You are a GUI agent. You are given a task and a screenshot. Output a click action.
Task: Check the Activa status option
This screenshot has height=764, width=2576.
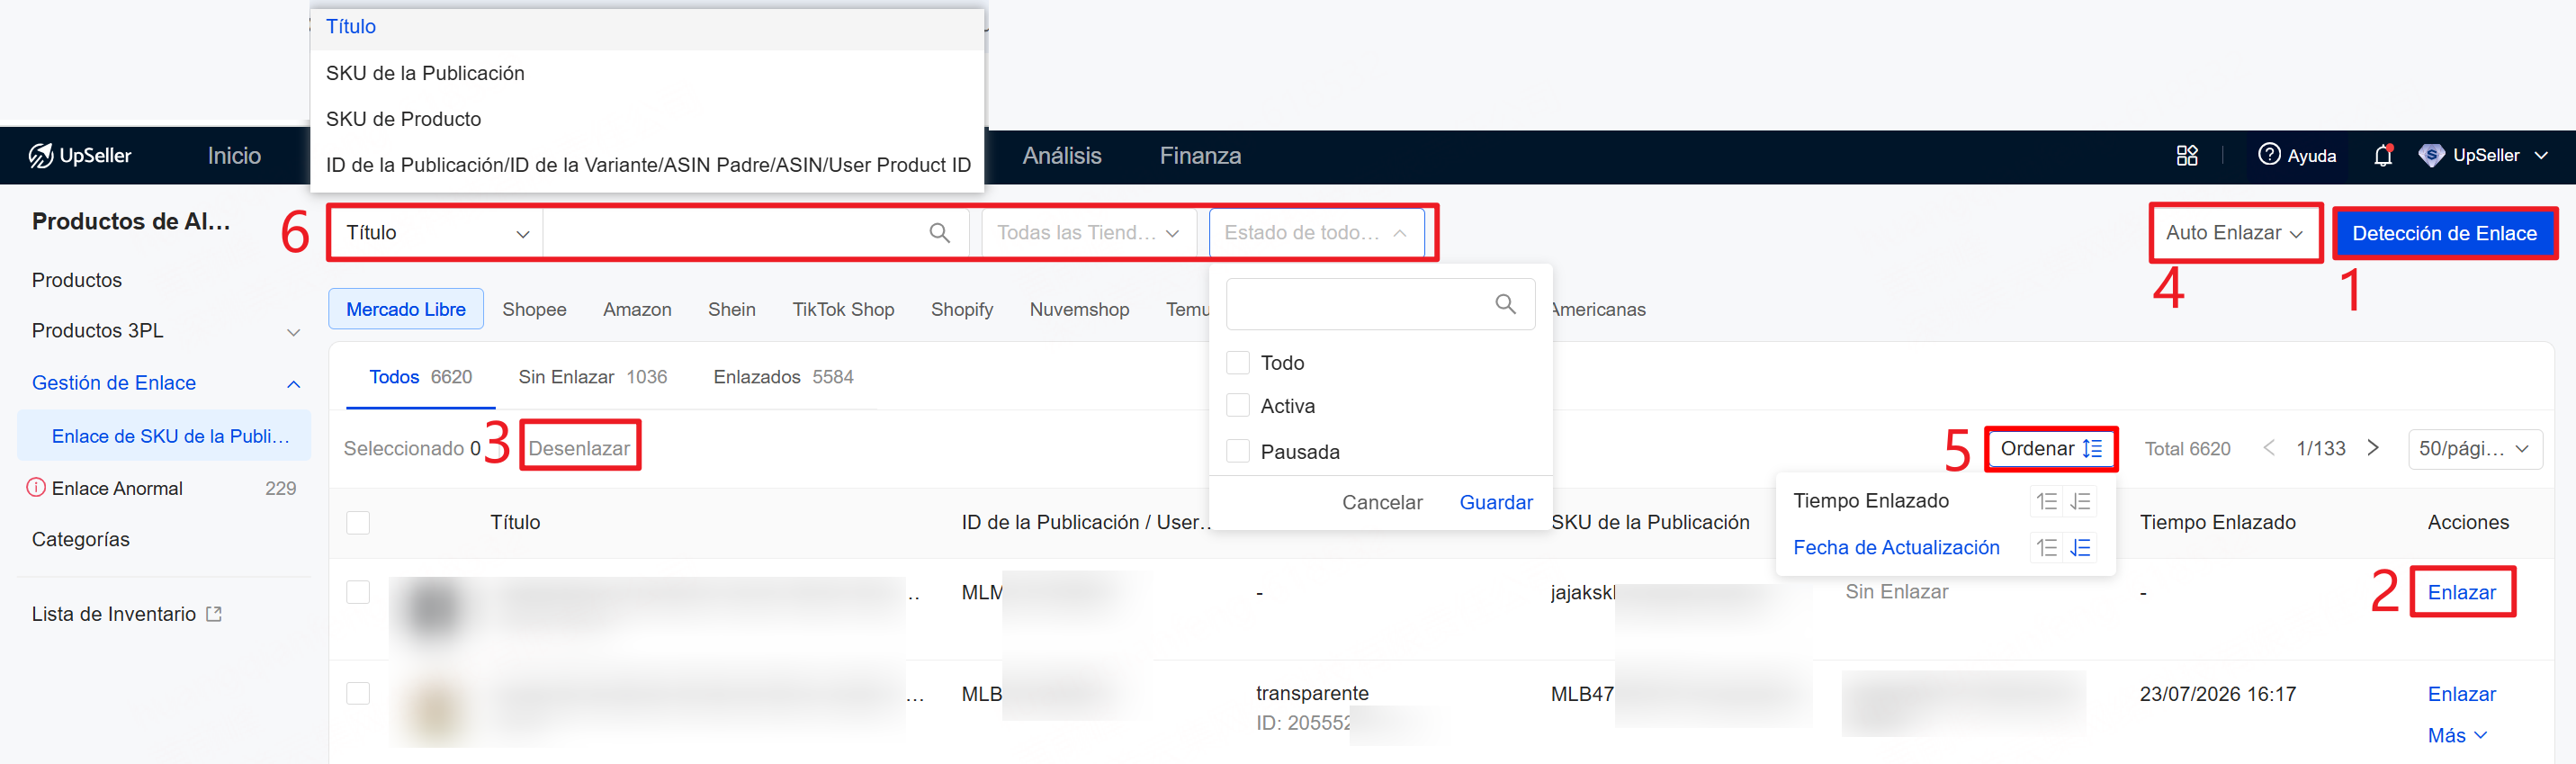point(1238,406)
